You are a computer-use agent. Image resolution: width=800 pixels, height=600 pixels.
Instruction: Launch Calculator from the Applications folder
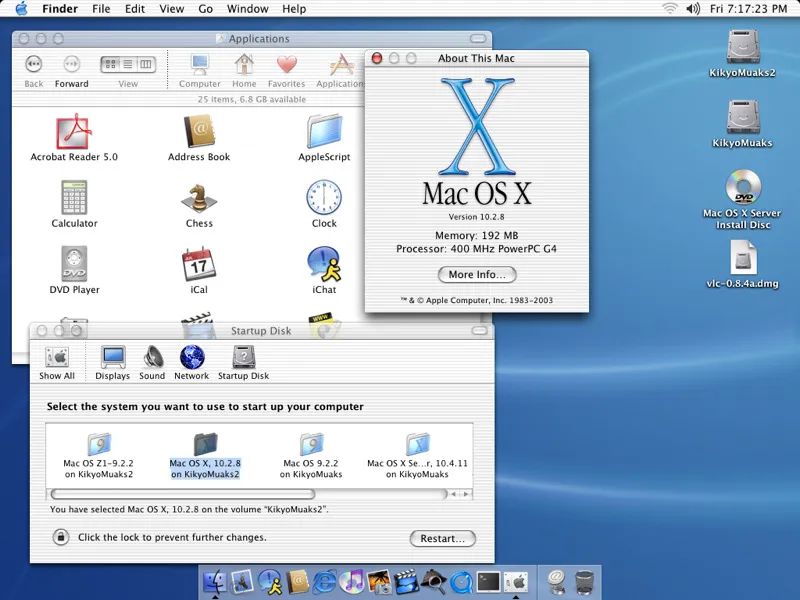point(74,197)
